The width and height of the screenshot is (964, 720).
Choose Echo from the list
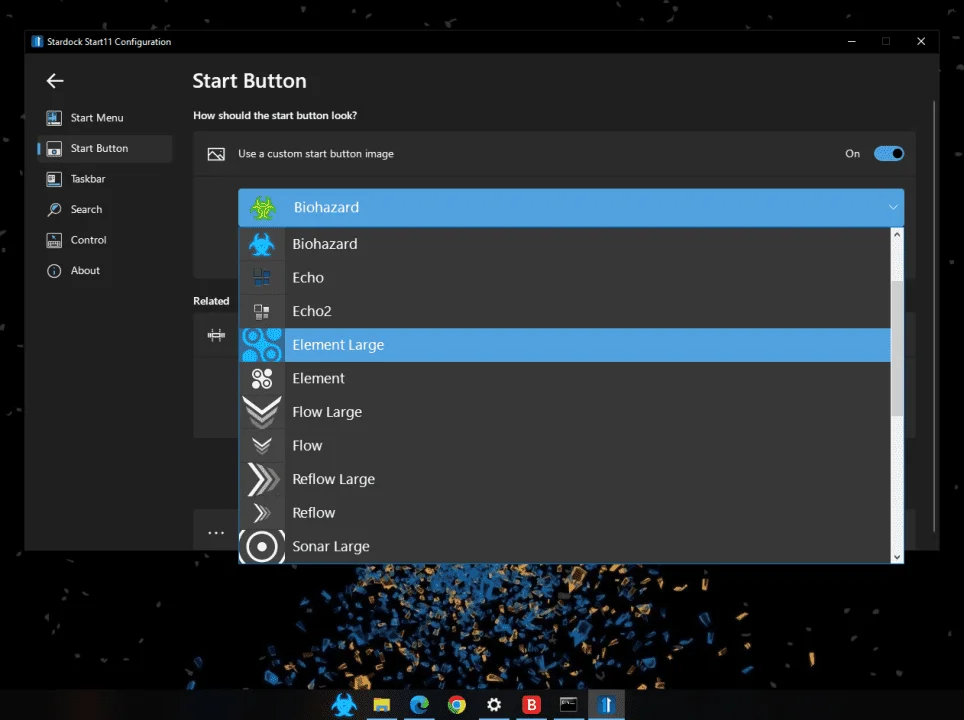click(x=564, y=277)
